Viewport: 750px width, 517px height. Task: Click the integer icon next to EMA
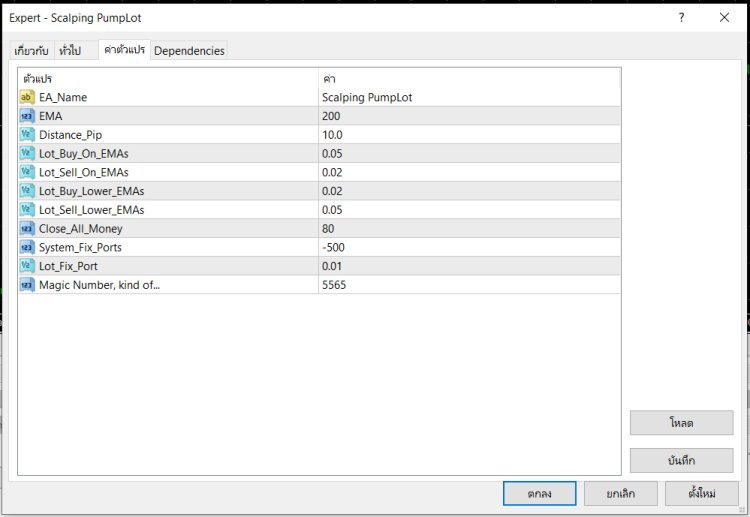27,116
